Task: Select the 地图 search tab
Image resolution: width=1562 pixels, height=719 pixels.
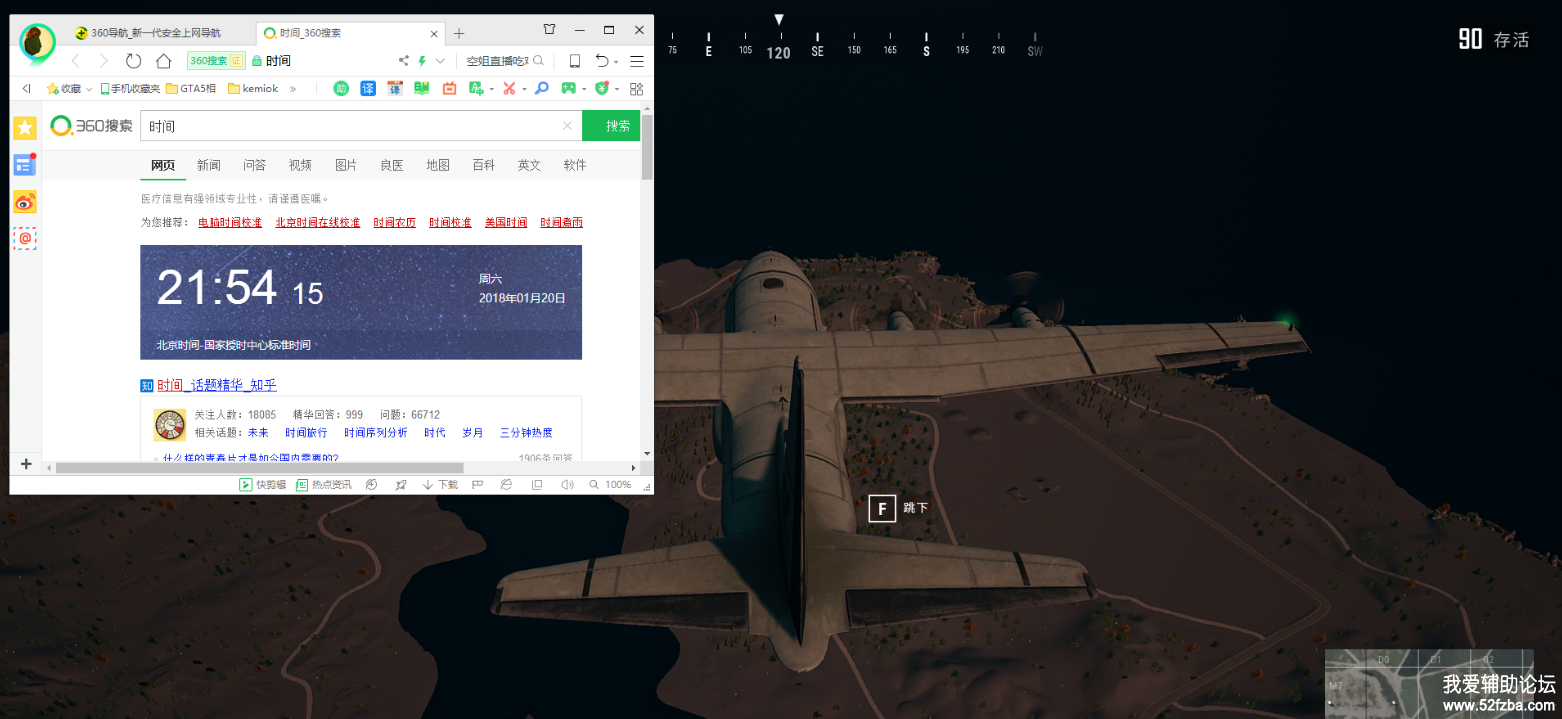Action: tap(438, 165)
